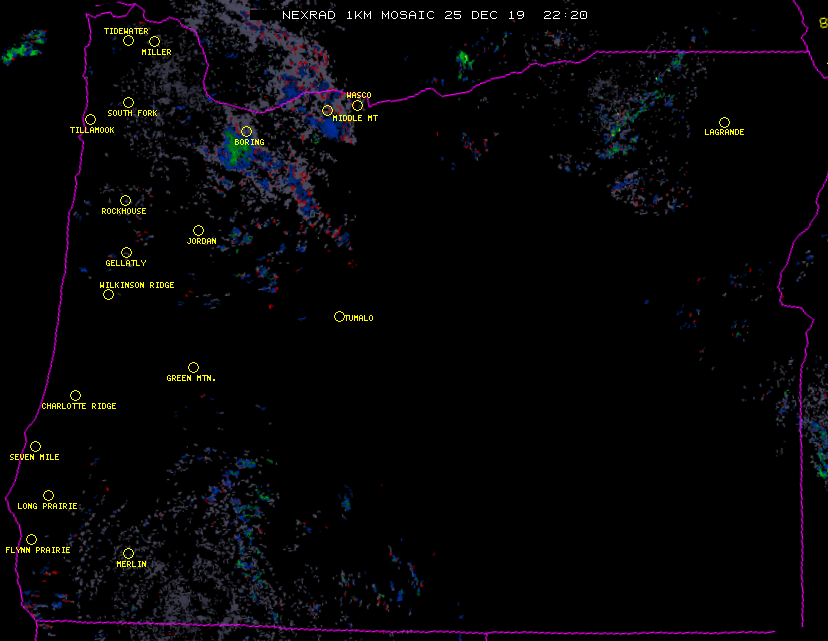
Task: Click the Merlin station circle marker
Action: tap(128, 554)
